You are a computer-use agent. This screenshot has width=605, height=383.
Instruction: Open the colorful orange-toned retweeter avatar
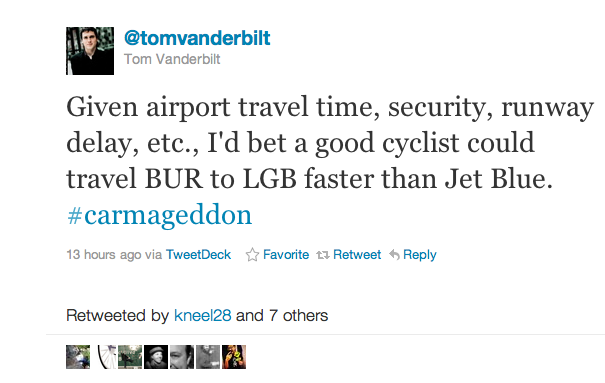[x=234, y=357]
